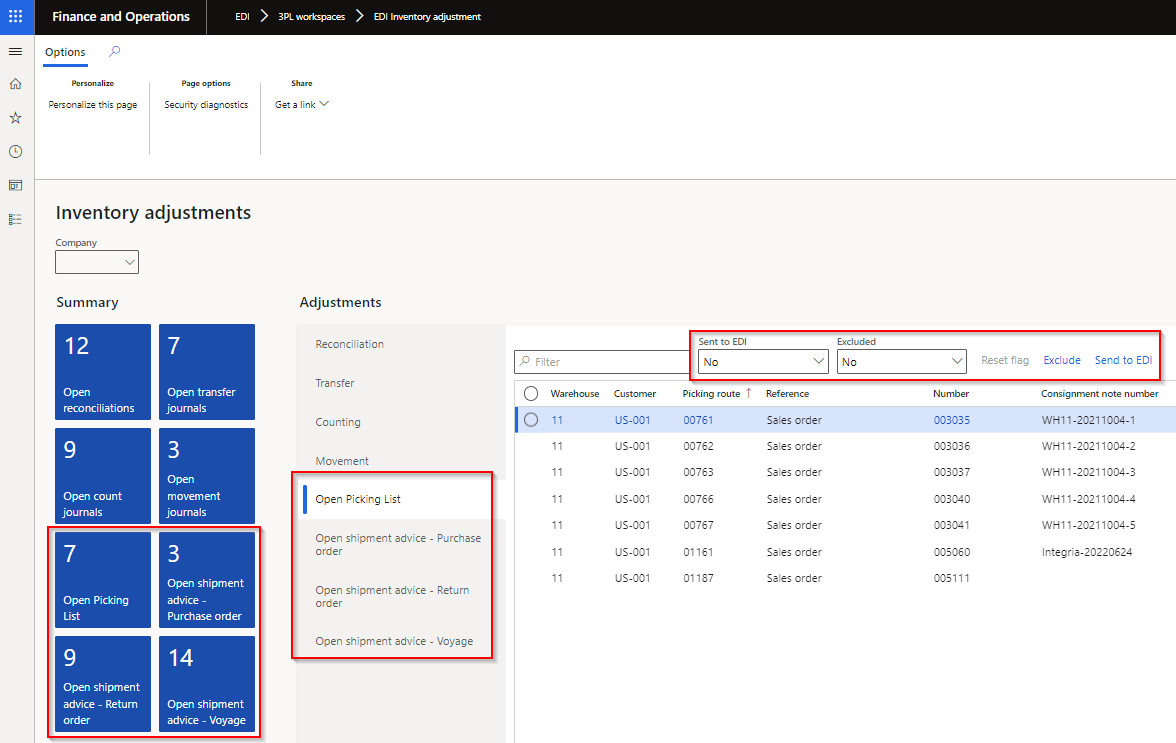Select Open shipment advice - Voyage tab

click(x=394, y=641)
